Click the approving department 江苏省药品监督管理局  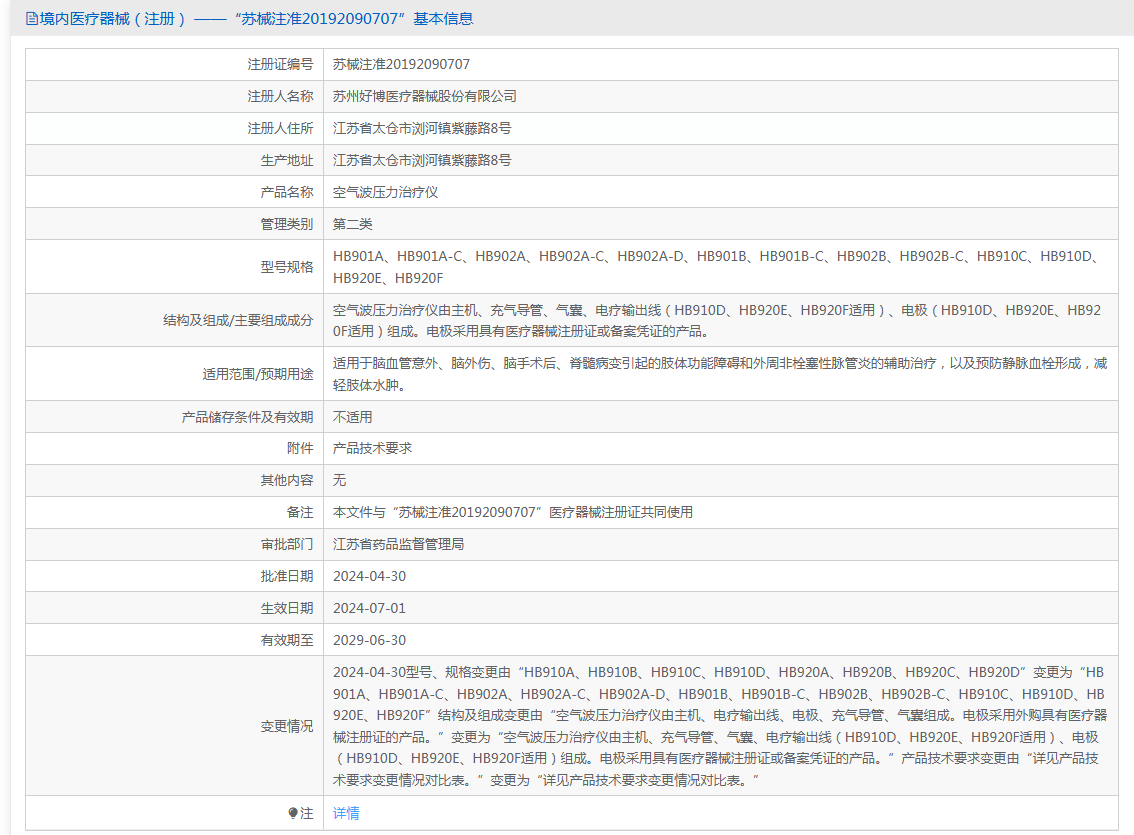click(398, 544)
